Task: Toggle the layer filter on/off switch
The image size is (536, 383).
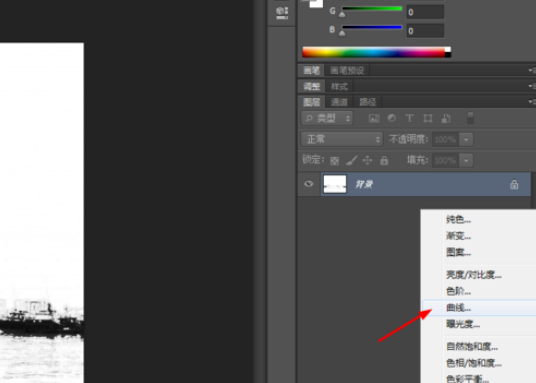Action: point(471,118)
